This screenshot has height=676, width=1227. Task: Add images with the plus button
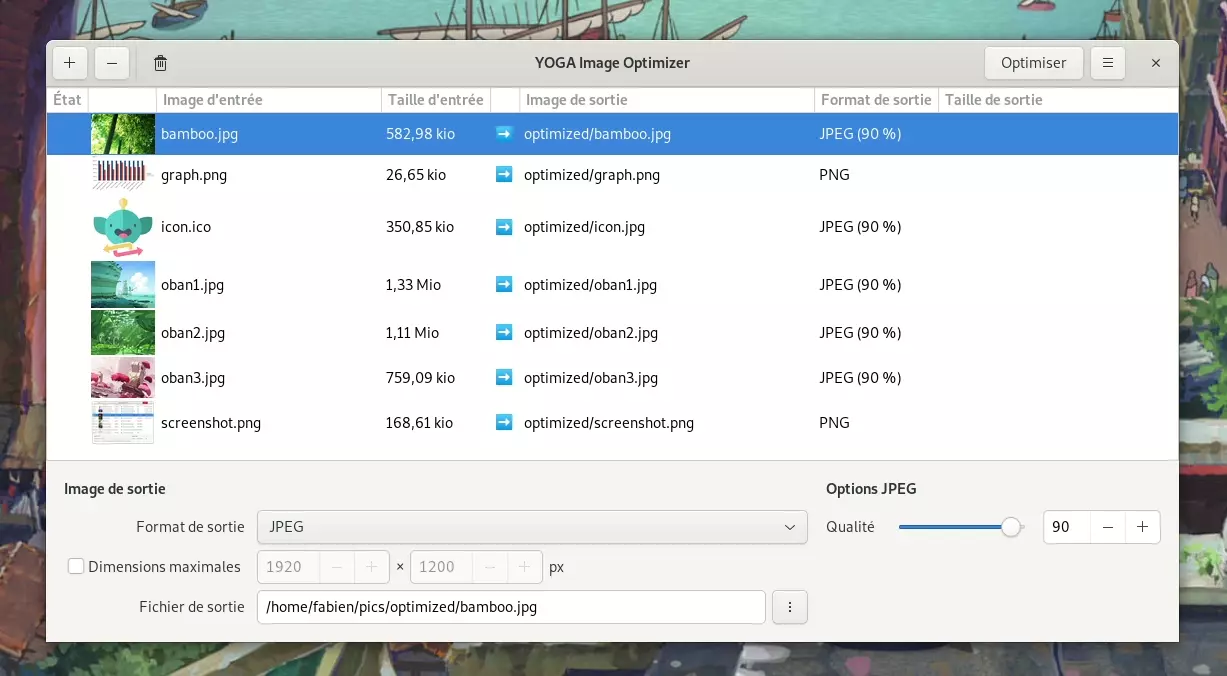[69, 63]
